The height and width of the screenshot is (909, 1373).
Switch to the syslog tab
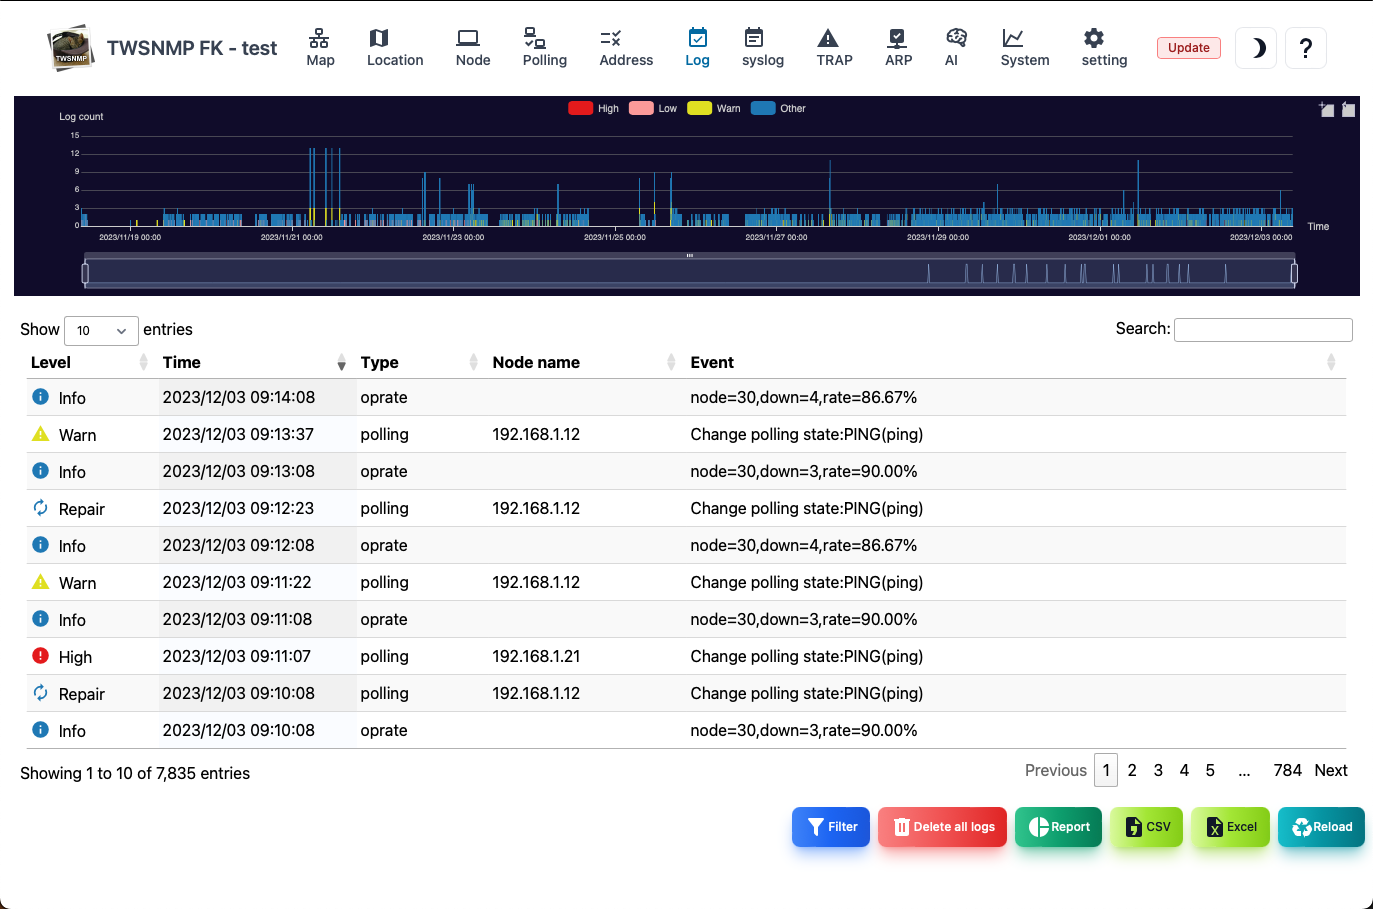(763, 48)
